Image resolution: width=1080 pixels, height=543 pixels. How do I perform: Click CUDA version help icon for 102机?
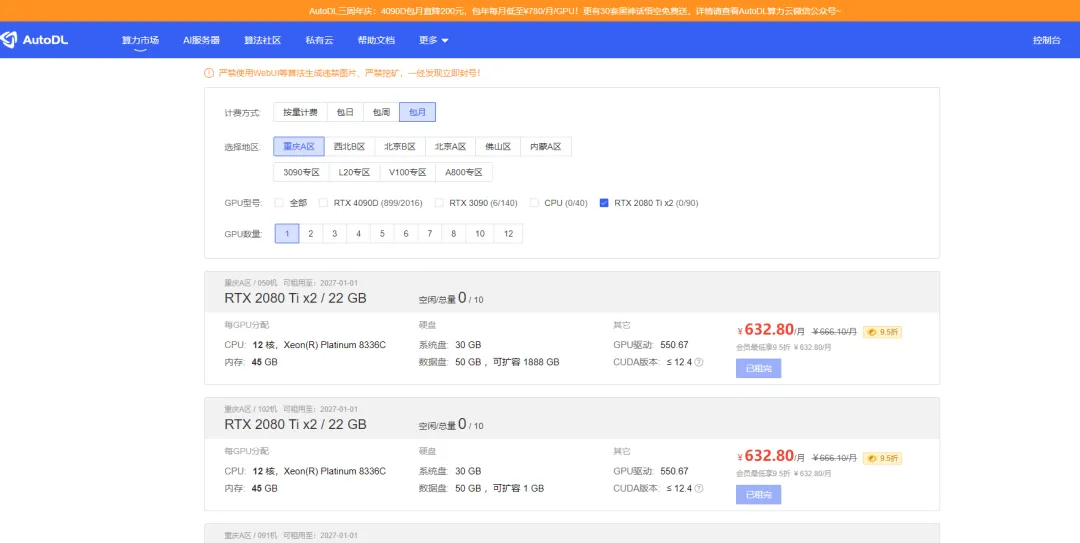(698, 489)
